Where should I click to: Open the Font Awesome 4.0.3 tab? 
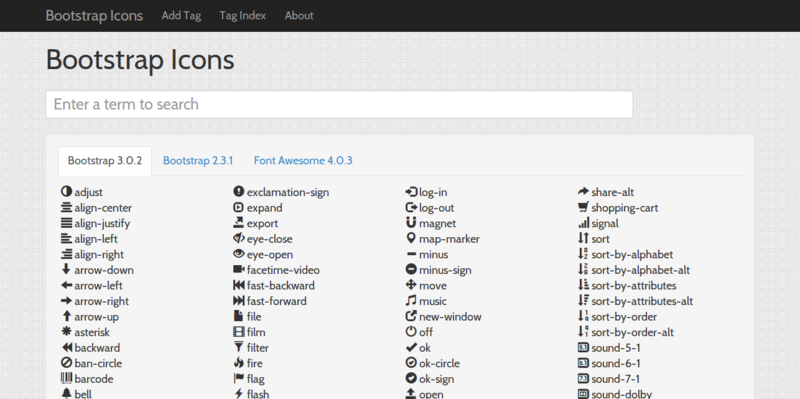tap(303, 161)
